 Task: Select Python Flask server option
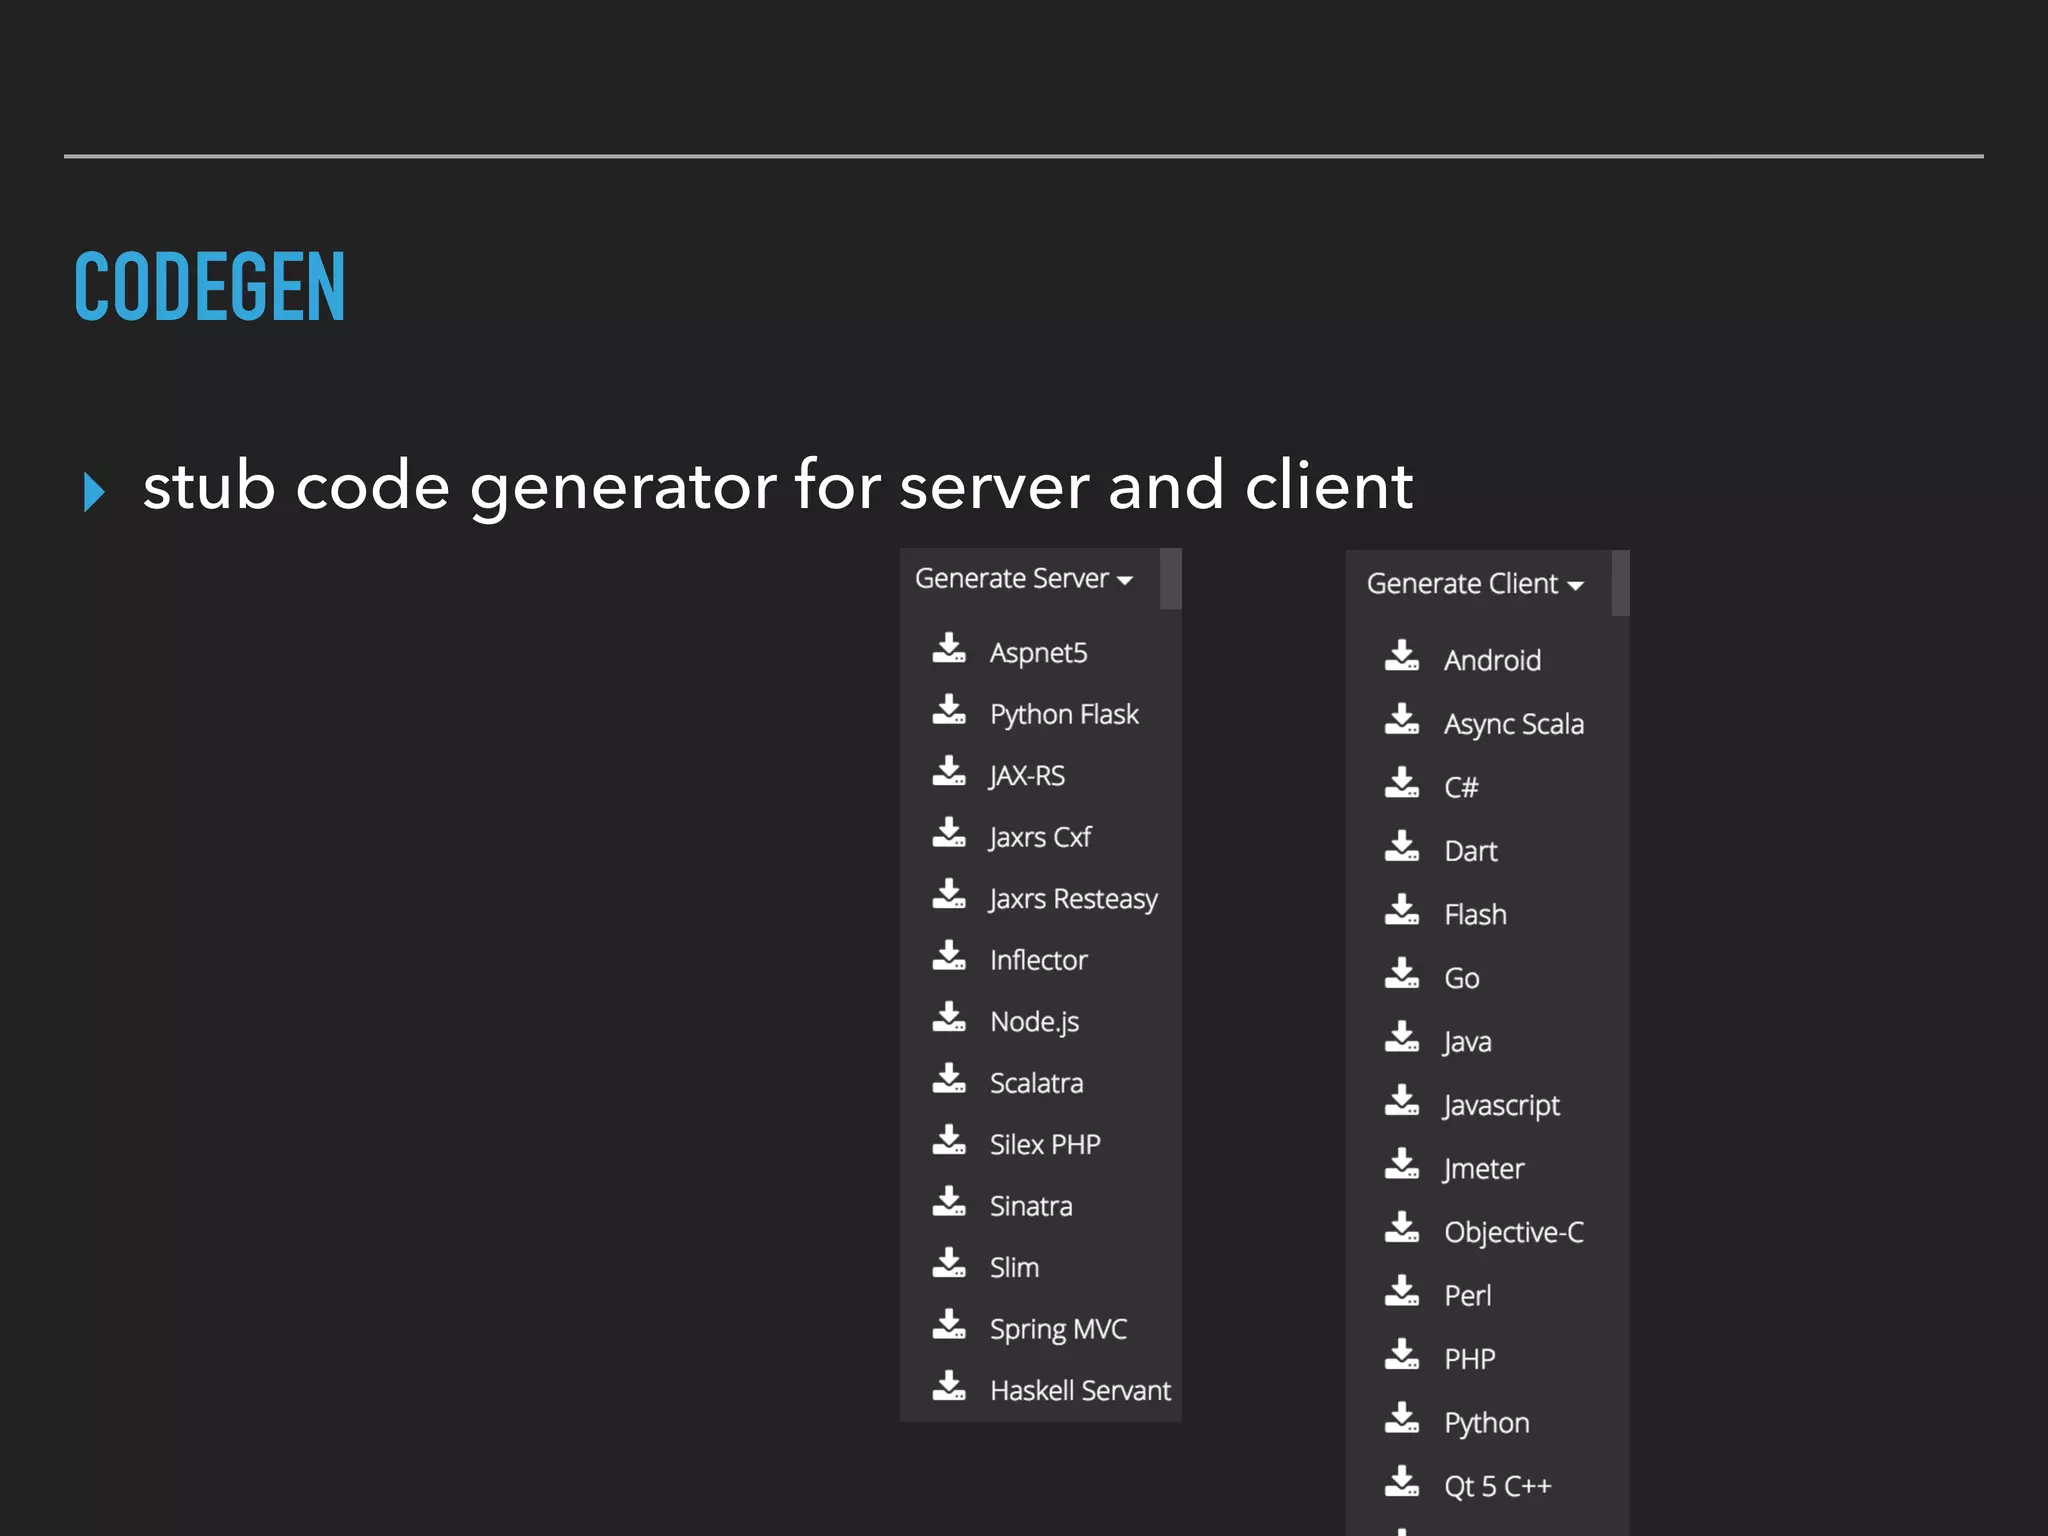(1064, 715)
